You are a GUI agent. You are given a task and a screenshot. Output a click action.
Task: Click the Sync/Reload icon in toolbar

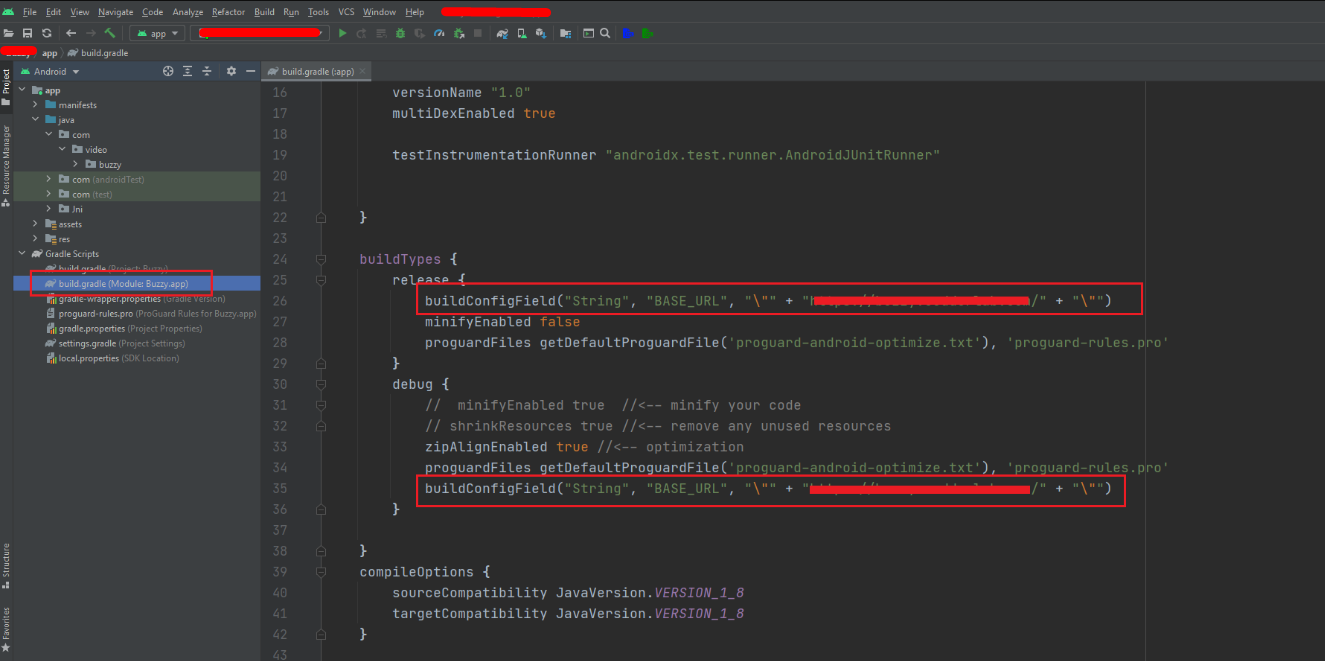tap(46, 33)
